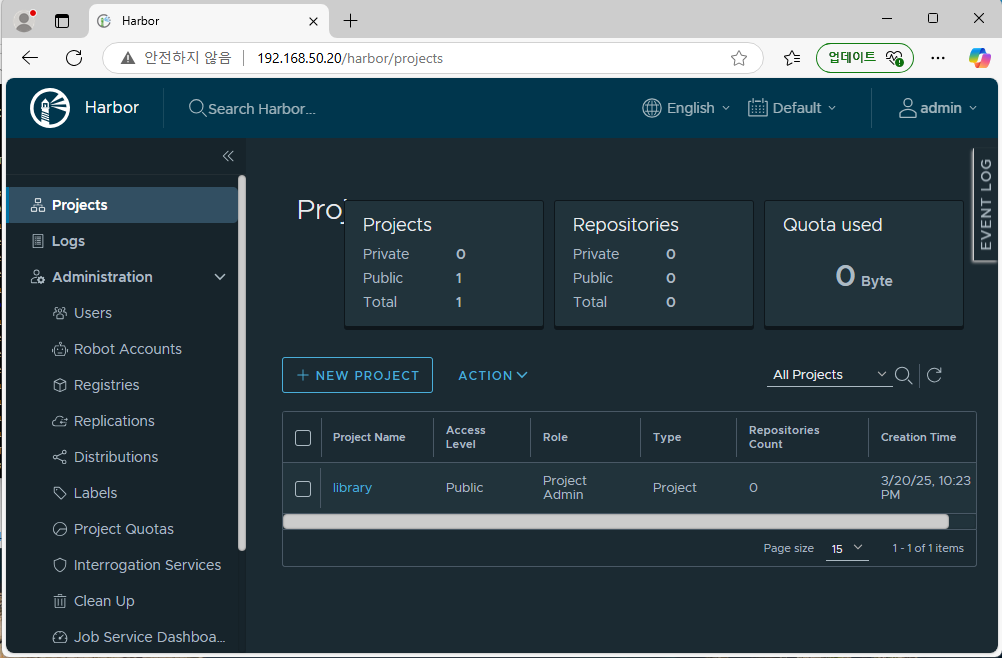Sort by Access Level column header
The height and width of the screenshot is (658, 1002).
coord(465,437)
